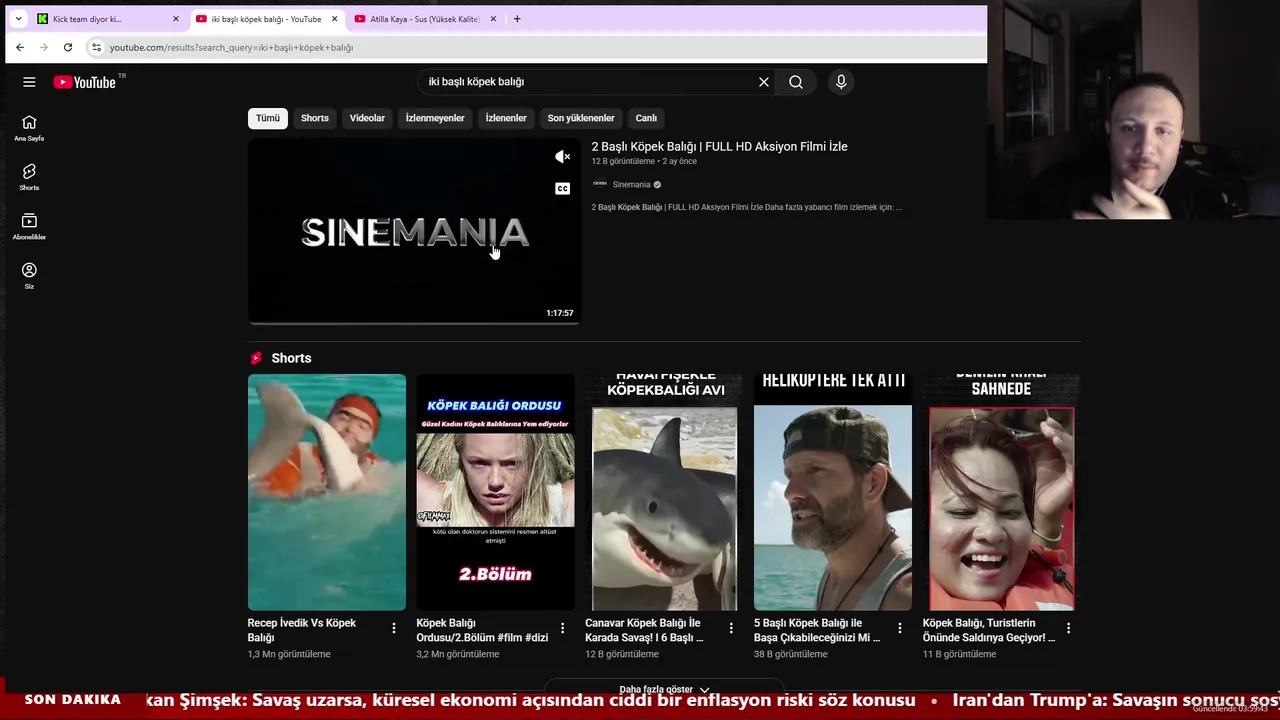Unmute the Sinemania video preview

(x=563, y=157)
